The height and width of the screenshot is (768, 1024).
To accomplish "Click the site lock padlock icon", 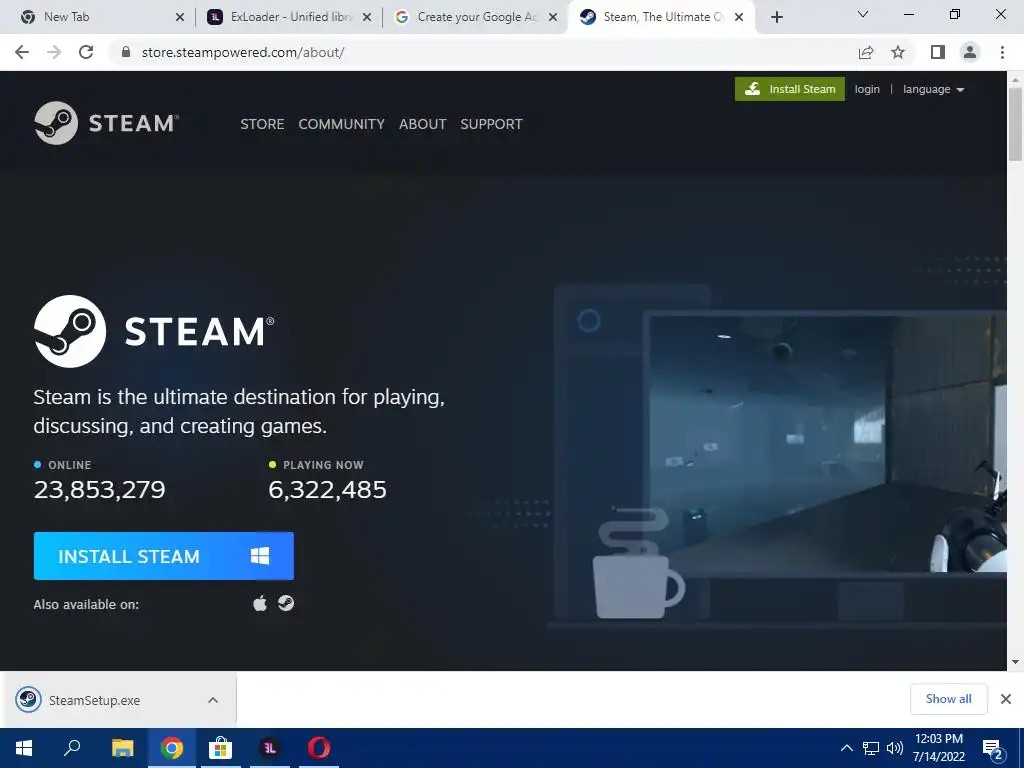I will pyautogui.click(x=127, y=52).
